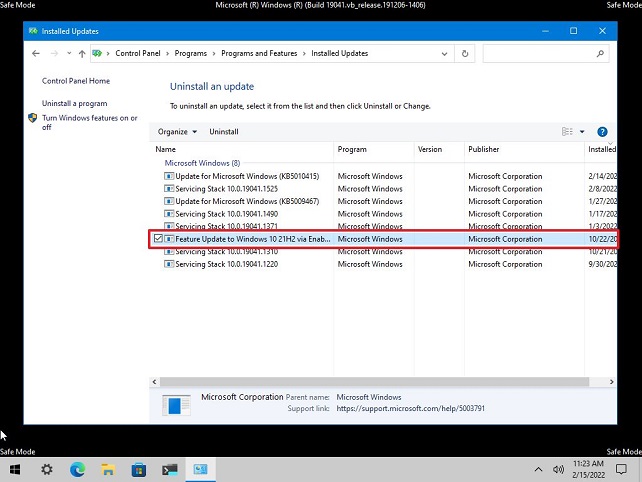The height and width of the screenshot is (482, 642).
Task: Click the horizontal scrollbar thumb
Action: (x=374, y=382)
